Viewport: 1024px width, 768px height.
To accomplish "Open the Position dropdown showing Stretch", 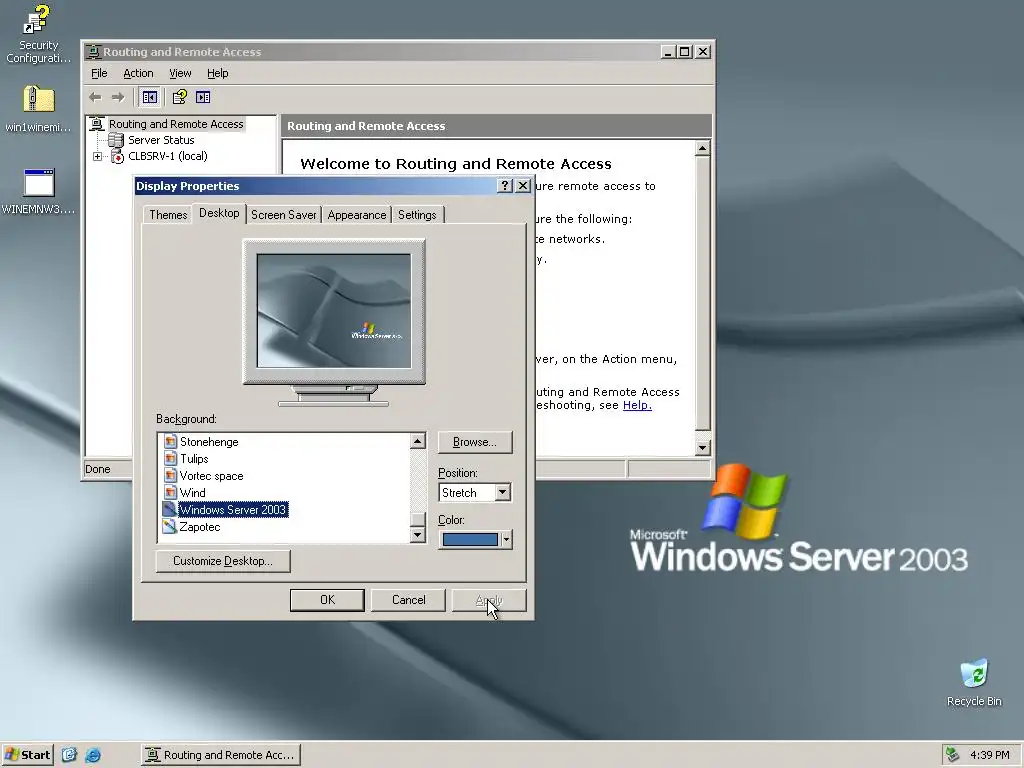I will click(x=502, y=492).
